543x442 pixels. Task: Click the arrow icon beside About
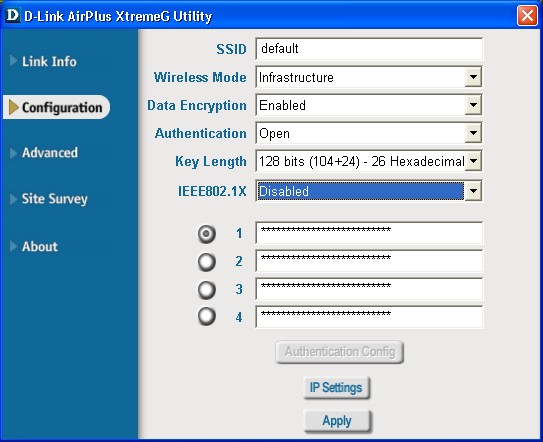pos(14,246)
